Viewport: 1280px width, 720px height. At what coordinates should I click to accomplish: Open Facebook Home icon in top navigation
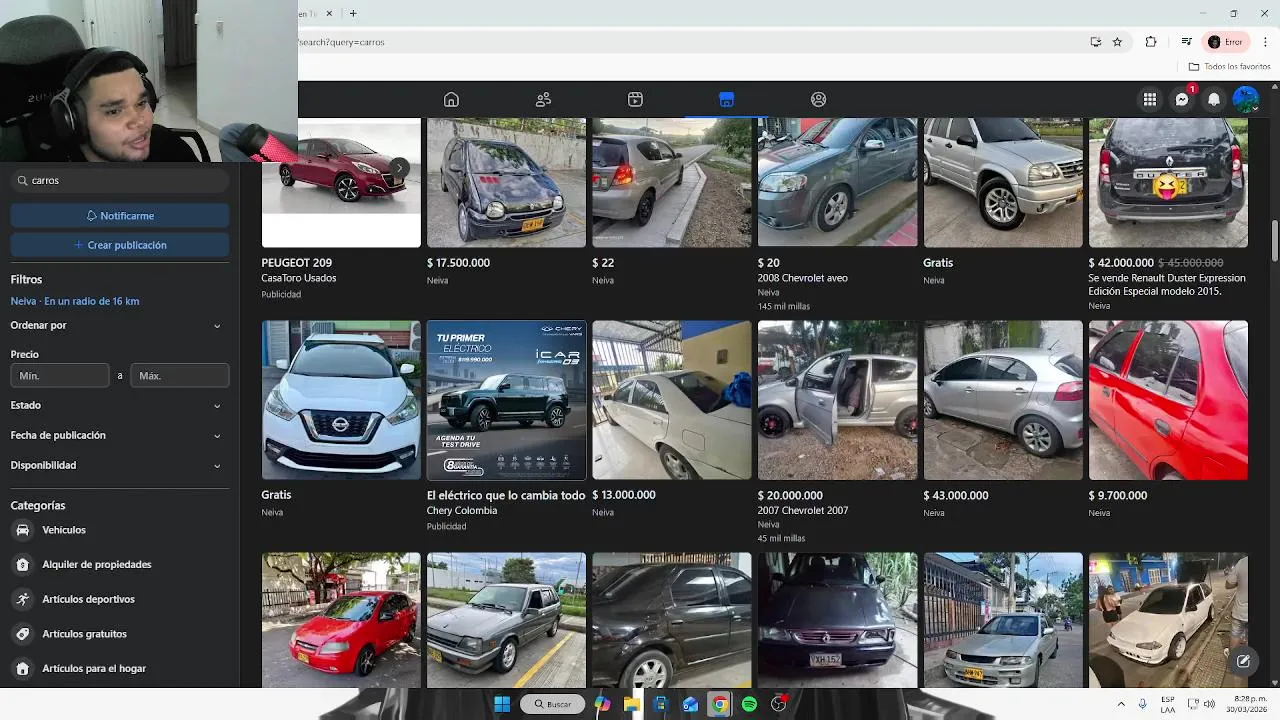(x=451, y=99)
